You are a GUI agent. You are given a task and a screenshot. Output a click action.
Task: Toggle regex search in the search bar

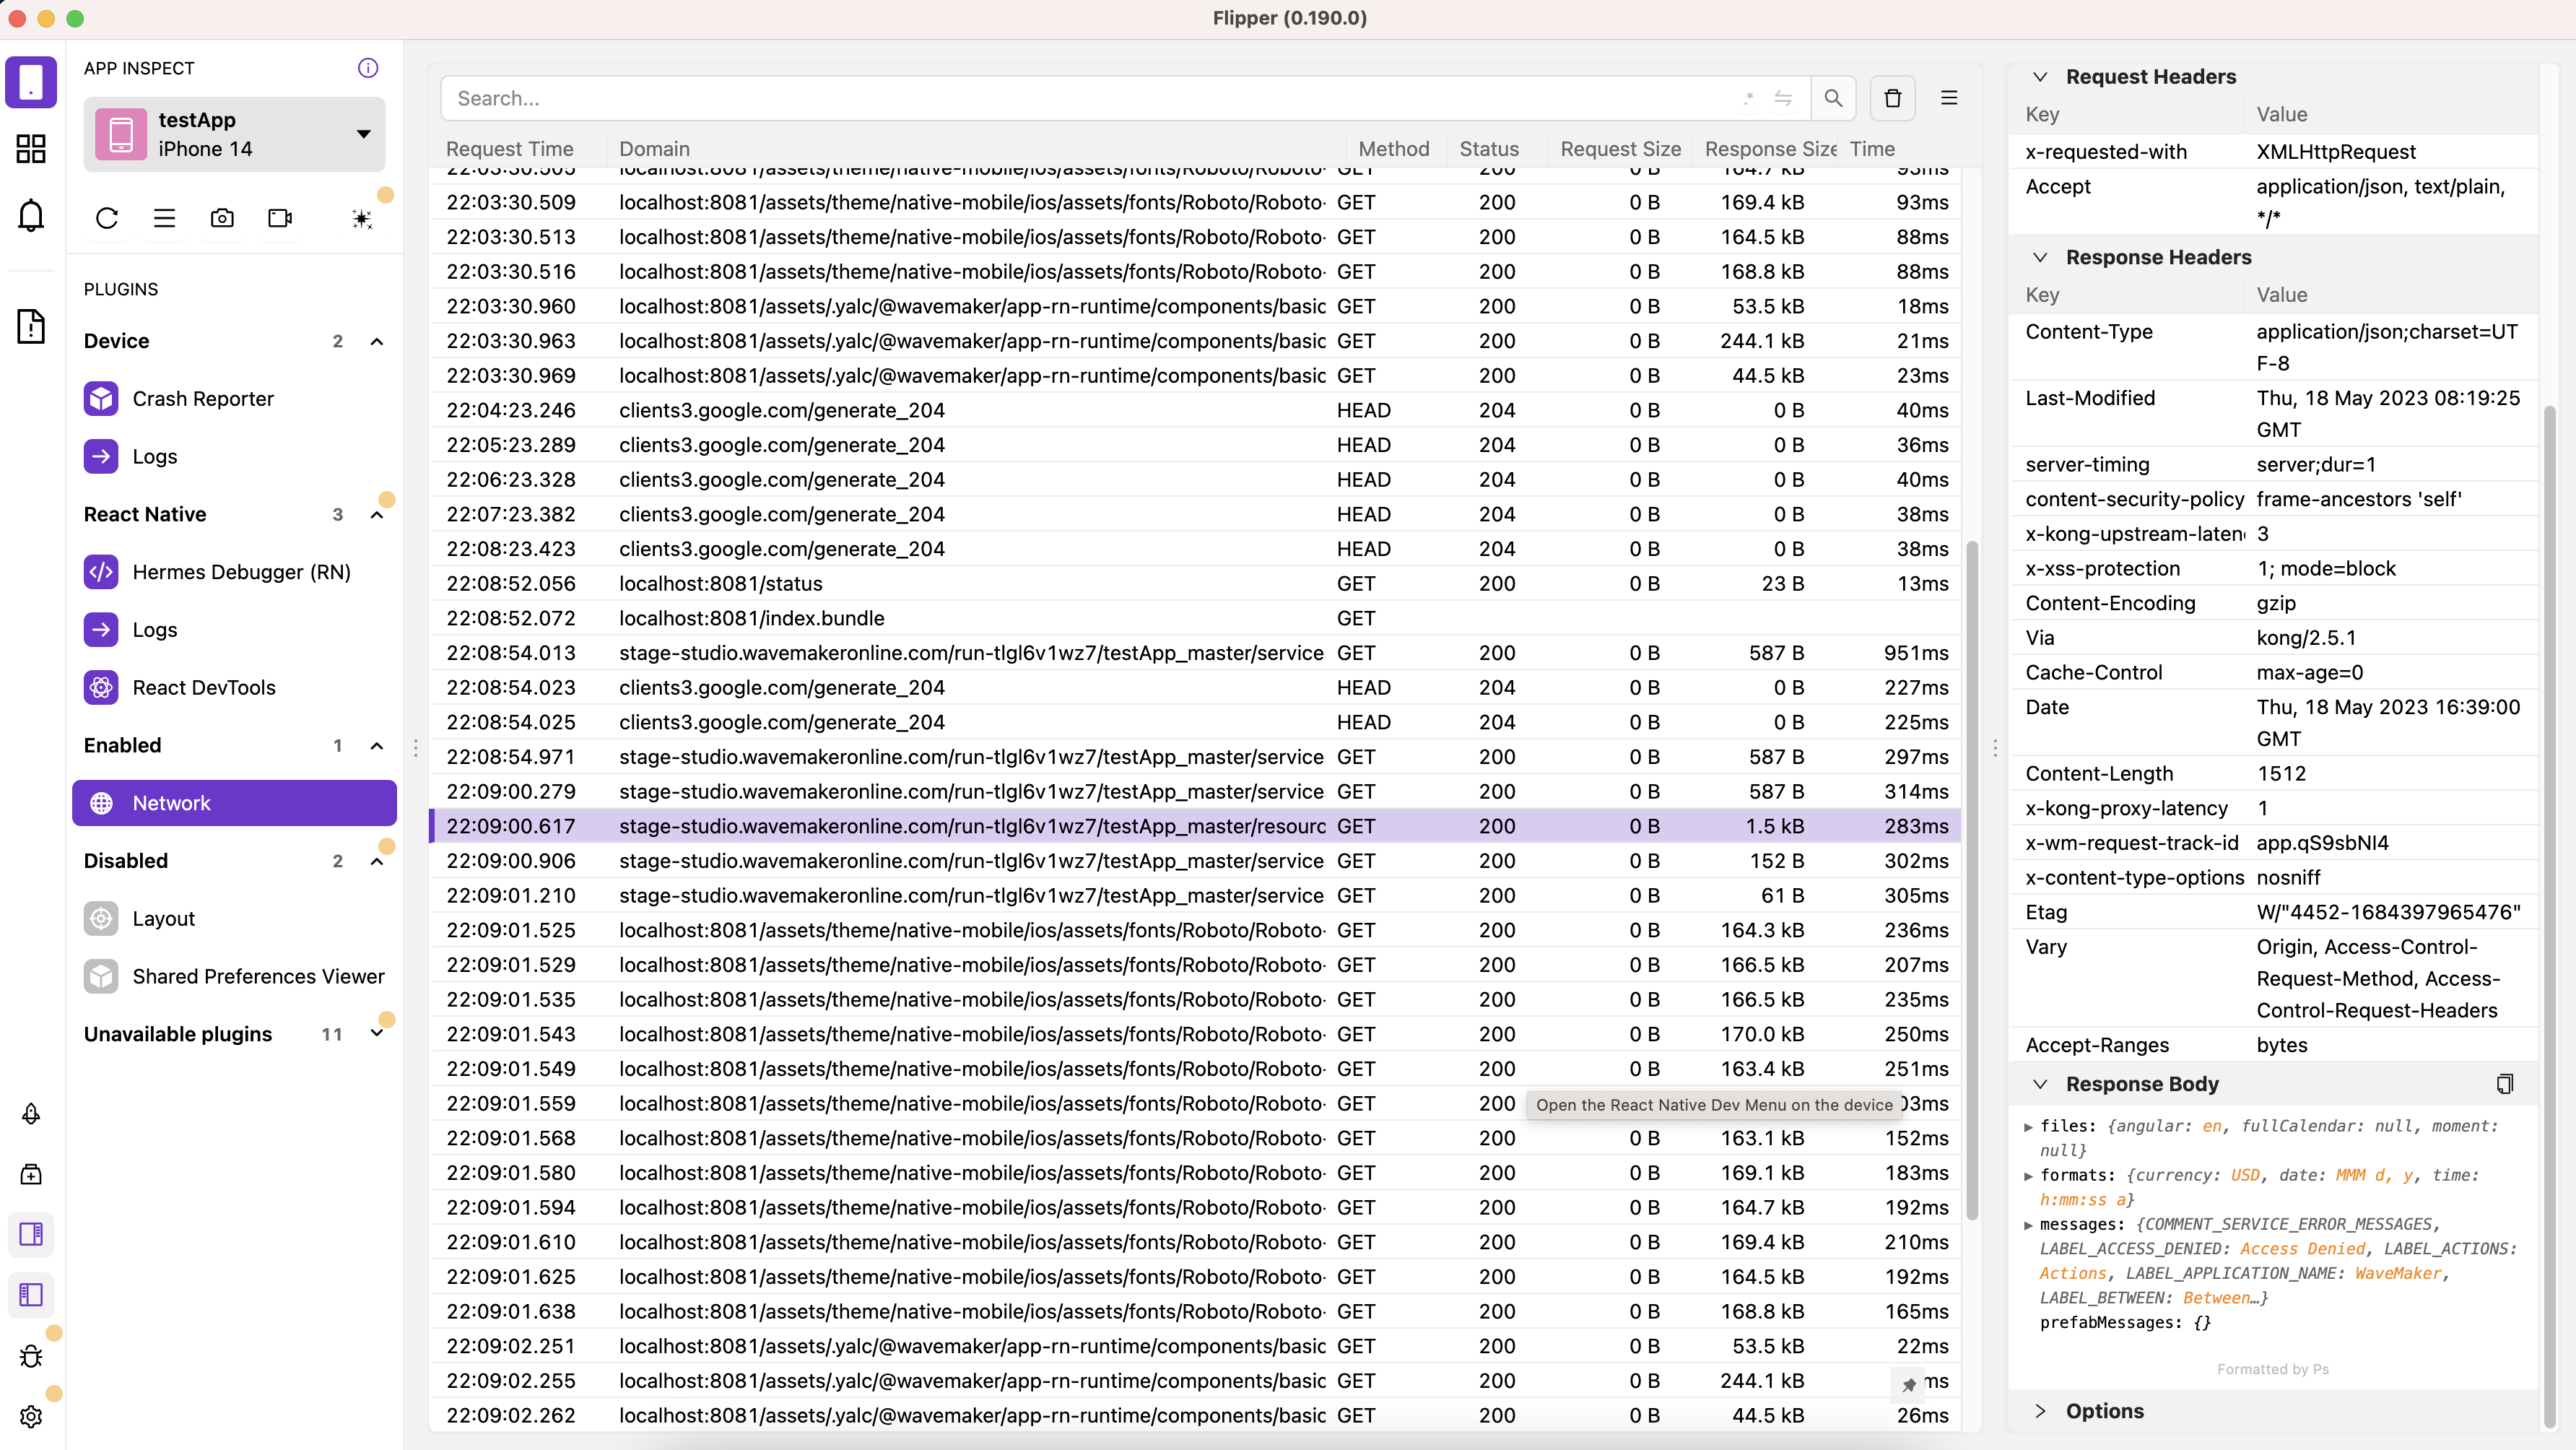(x=1748, y=98)
